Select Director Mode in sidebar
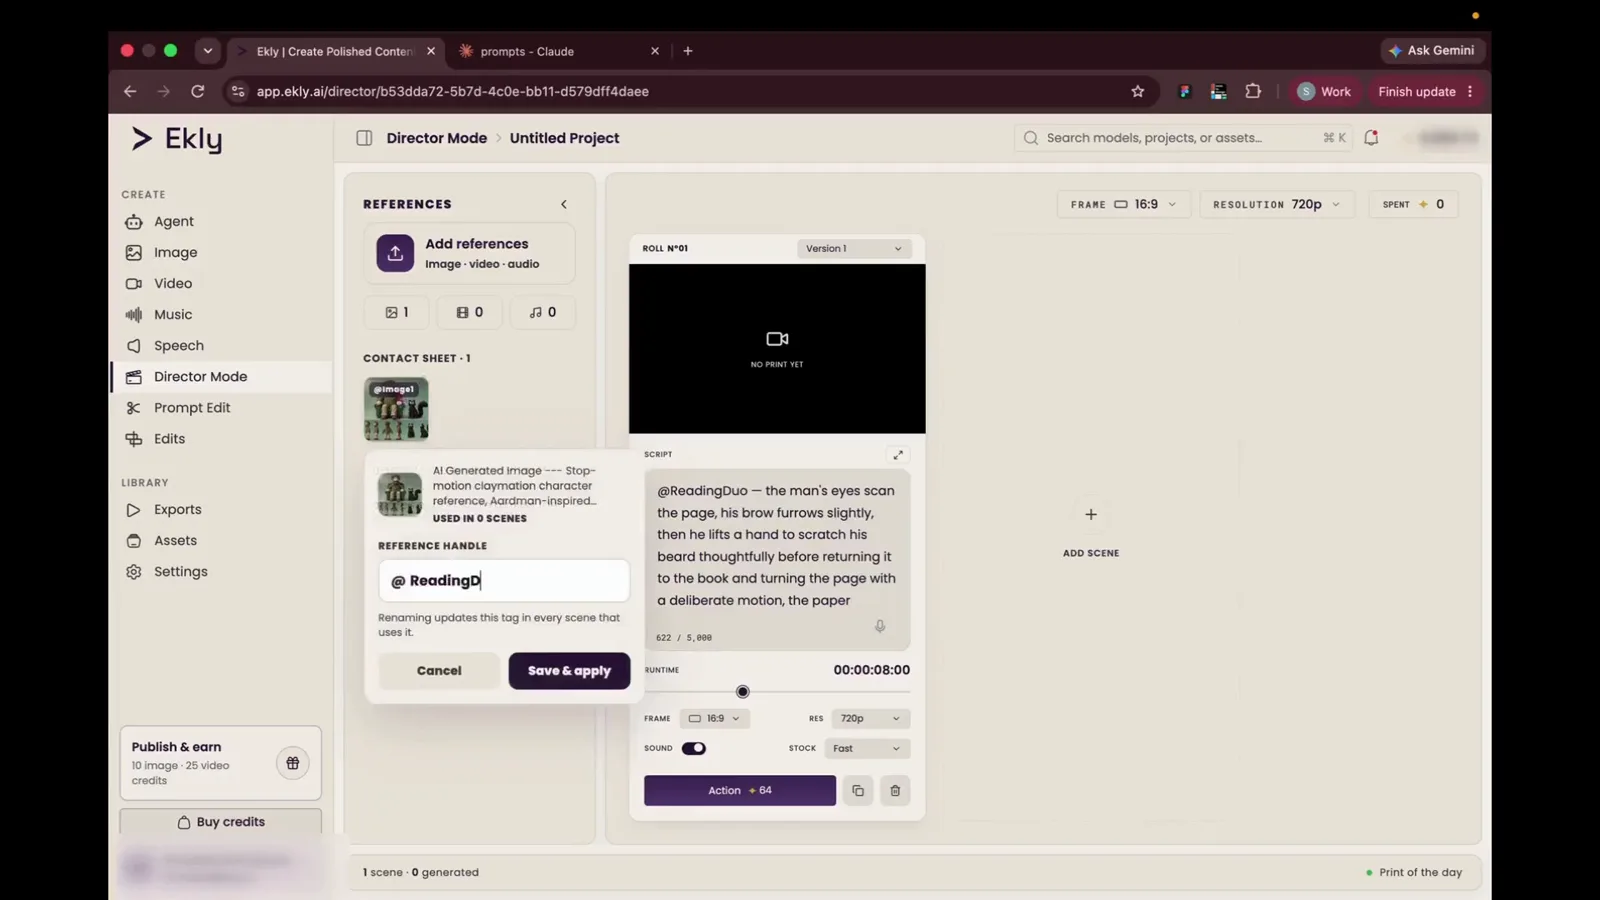 coord(221,376)
